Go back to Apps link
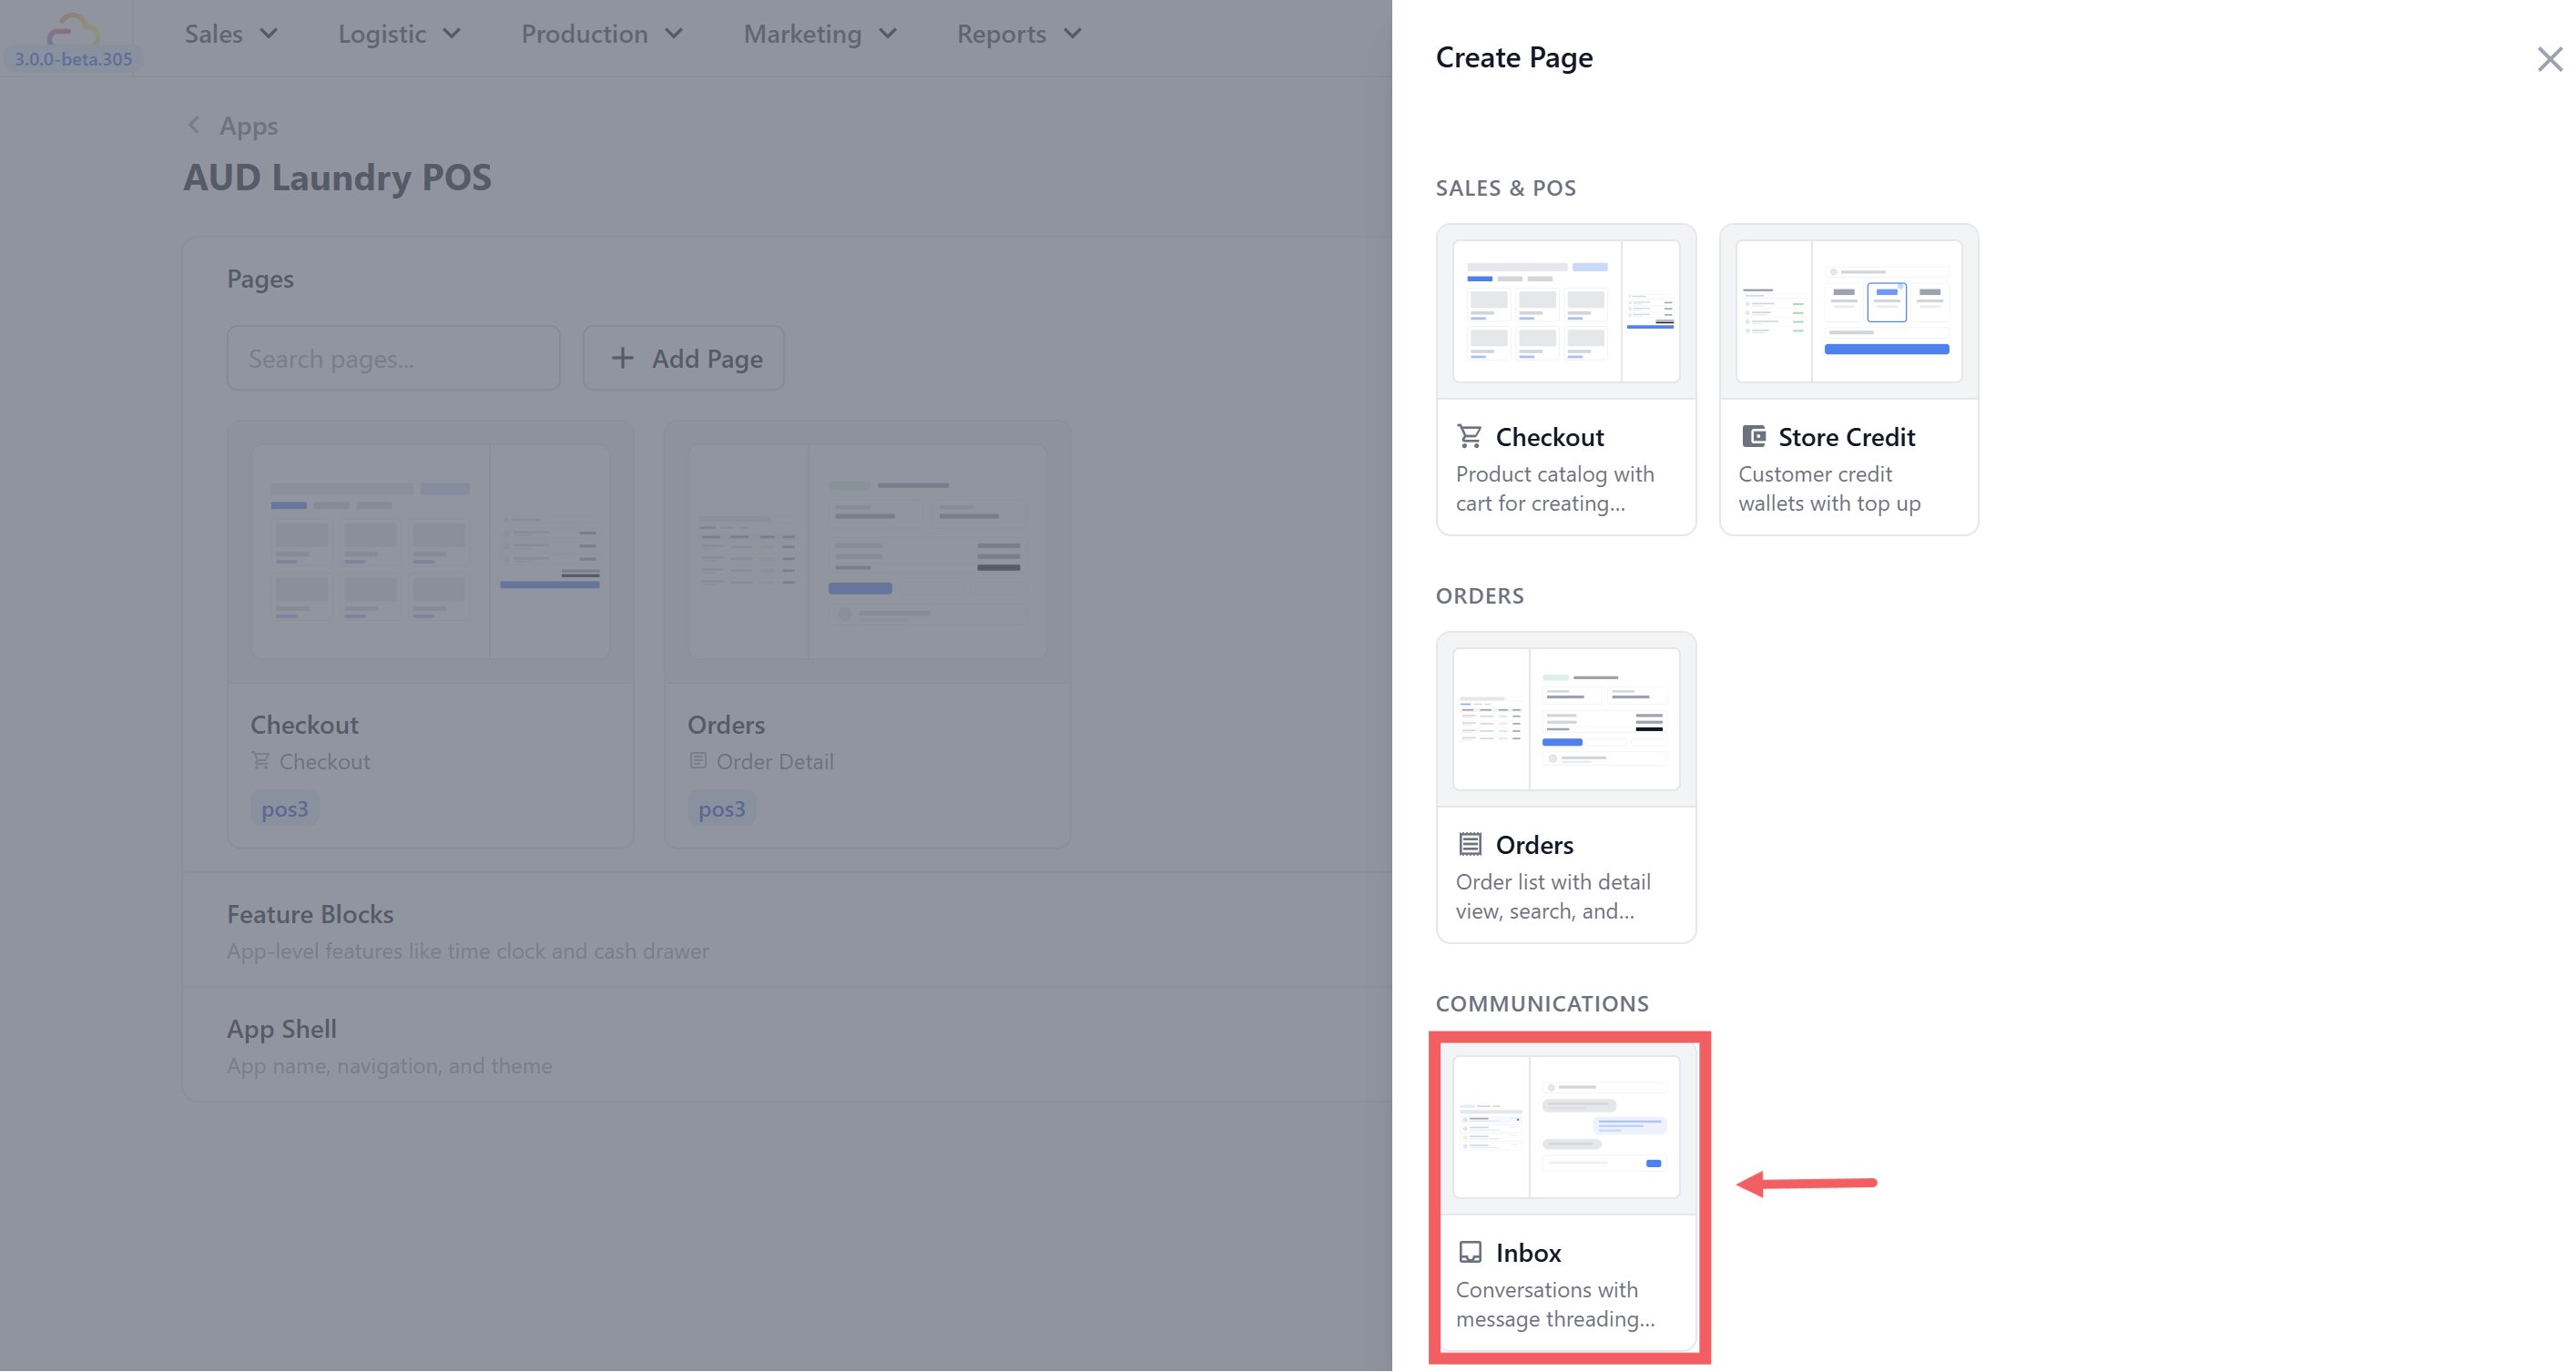Screen dimensions: 2576x1372 tap(248, 126)
